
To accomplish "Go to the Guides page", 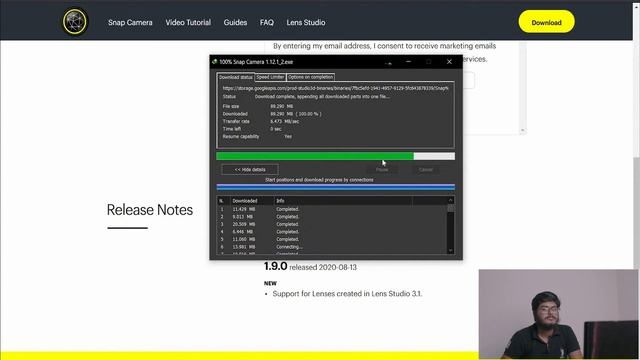I will click(x=235, y=22).
